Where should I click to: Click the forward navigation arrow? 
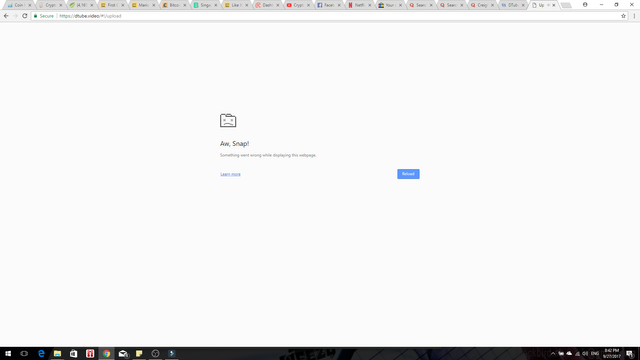15,16
